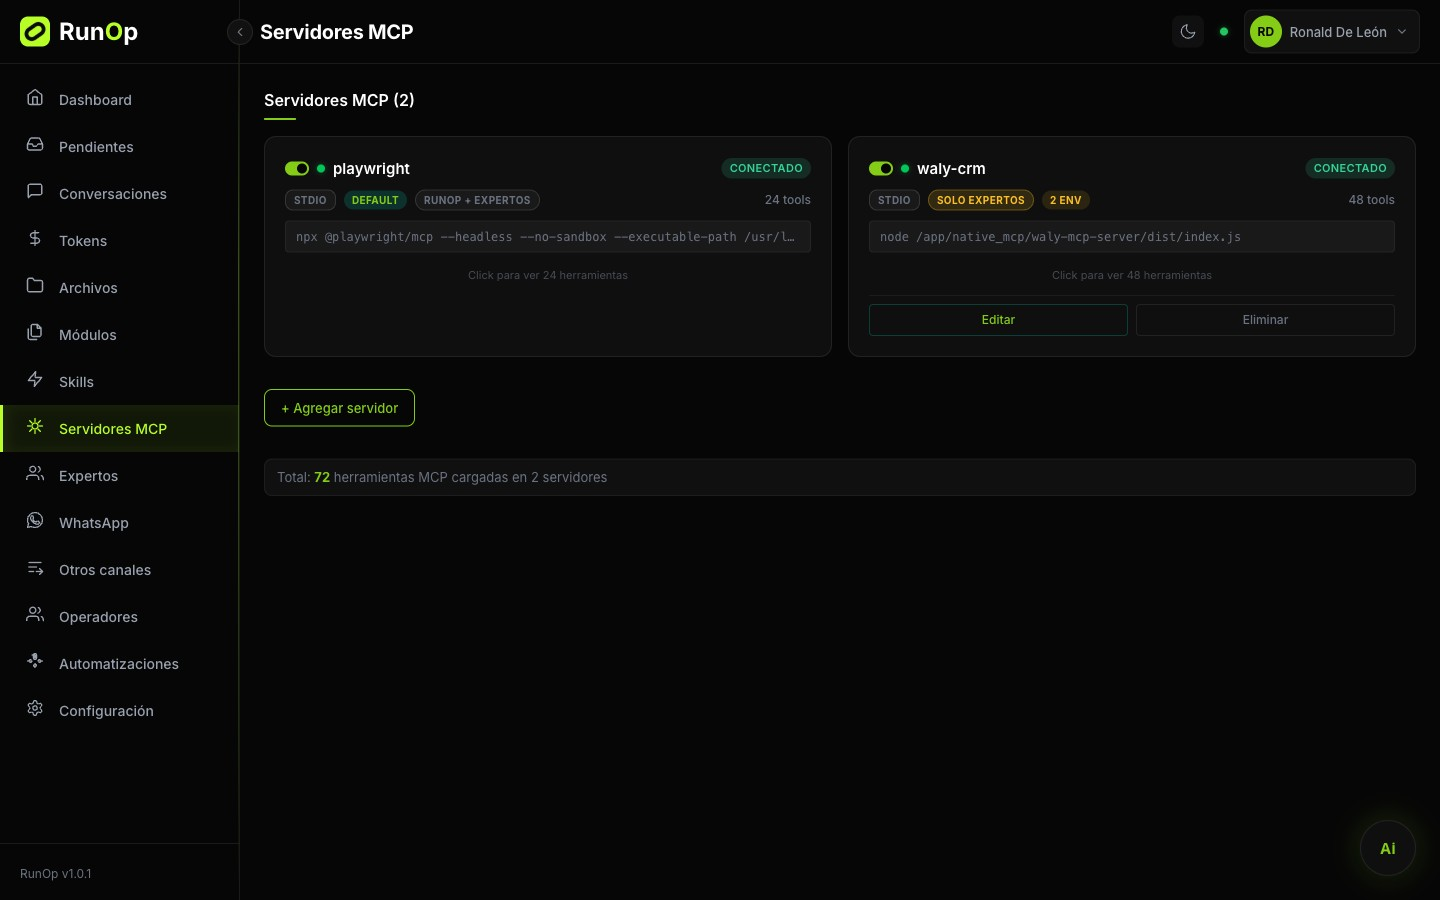Go to Dashboard menu item

(120, 99)
